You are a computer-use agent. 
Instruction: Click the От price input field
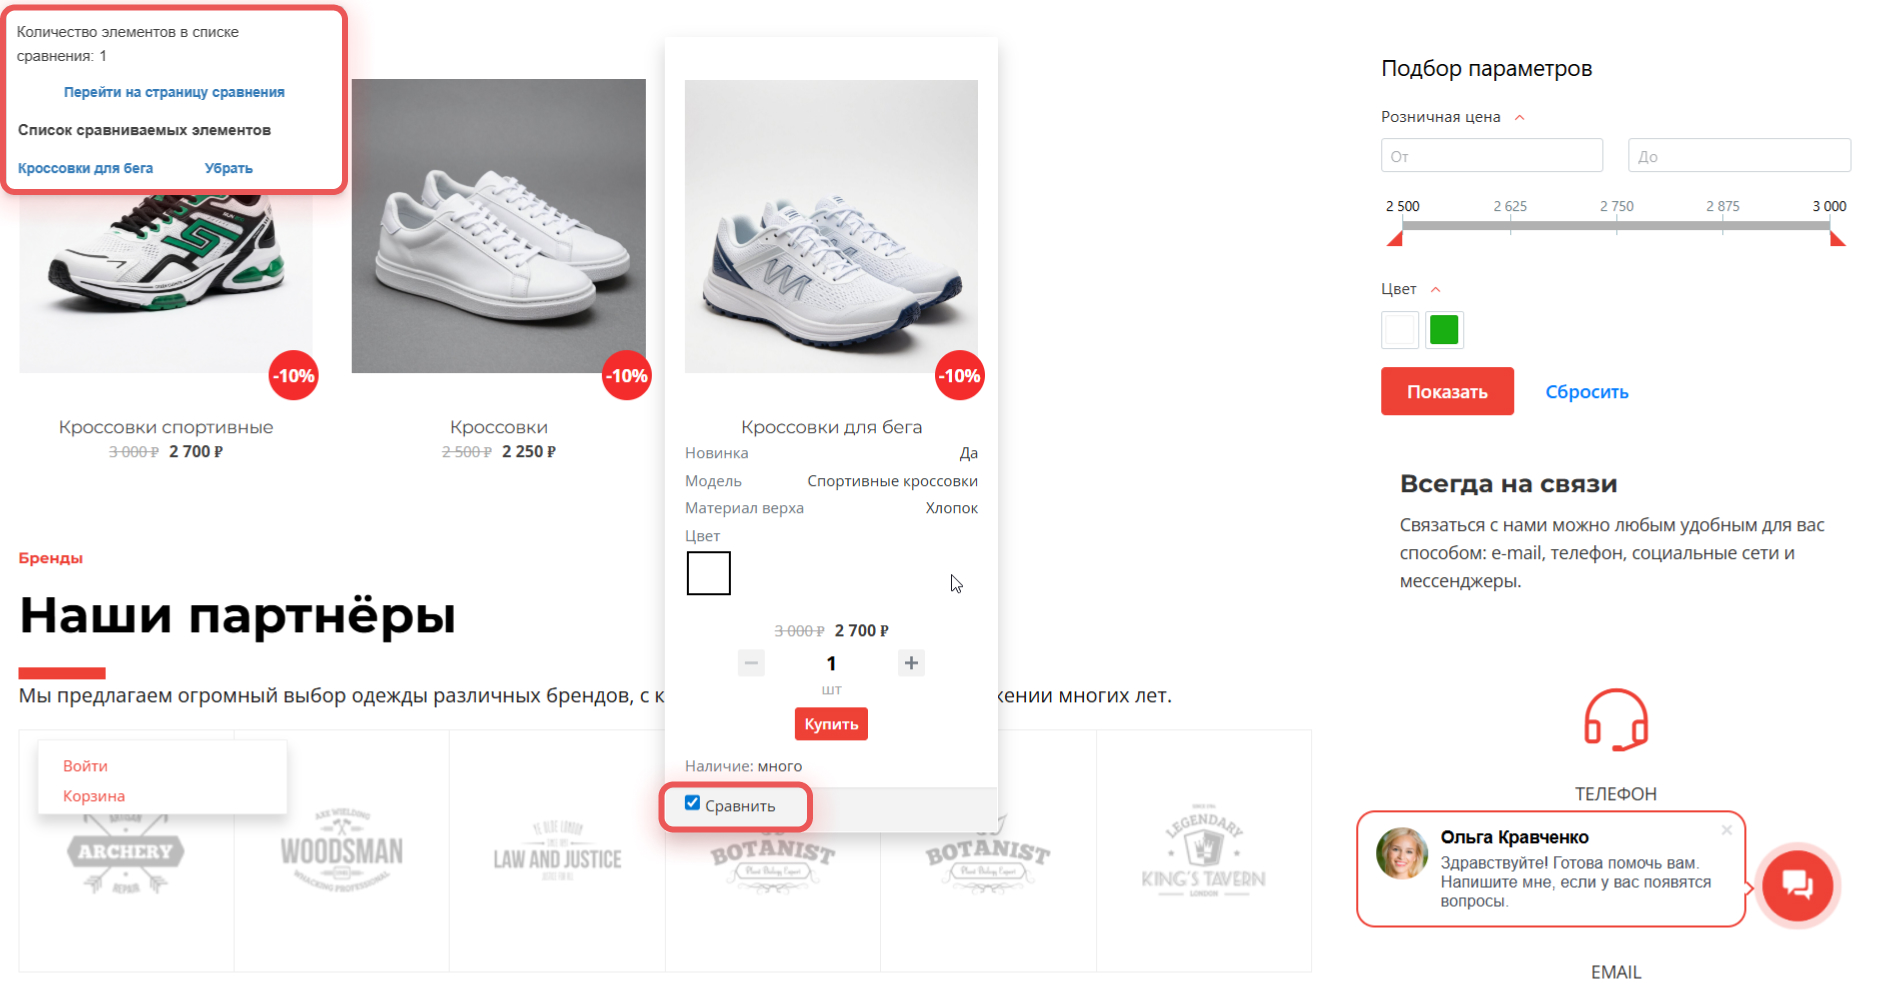coord(1491,156)
